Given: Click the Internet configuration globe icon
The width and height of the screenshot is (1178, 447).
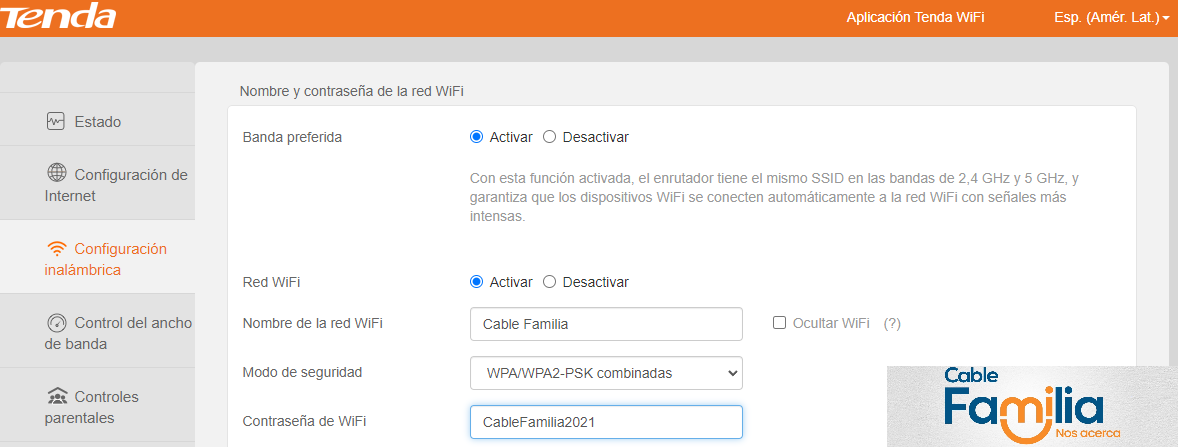Looking at the screenshot, I should point(57,174).
